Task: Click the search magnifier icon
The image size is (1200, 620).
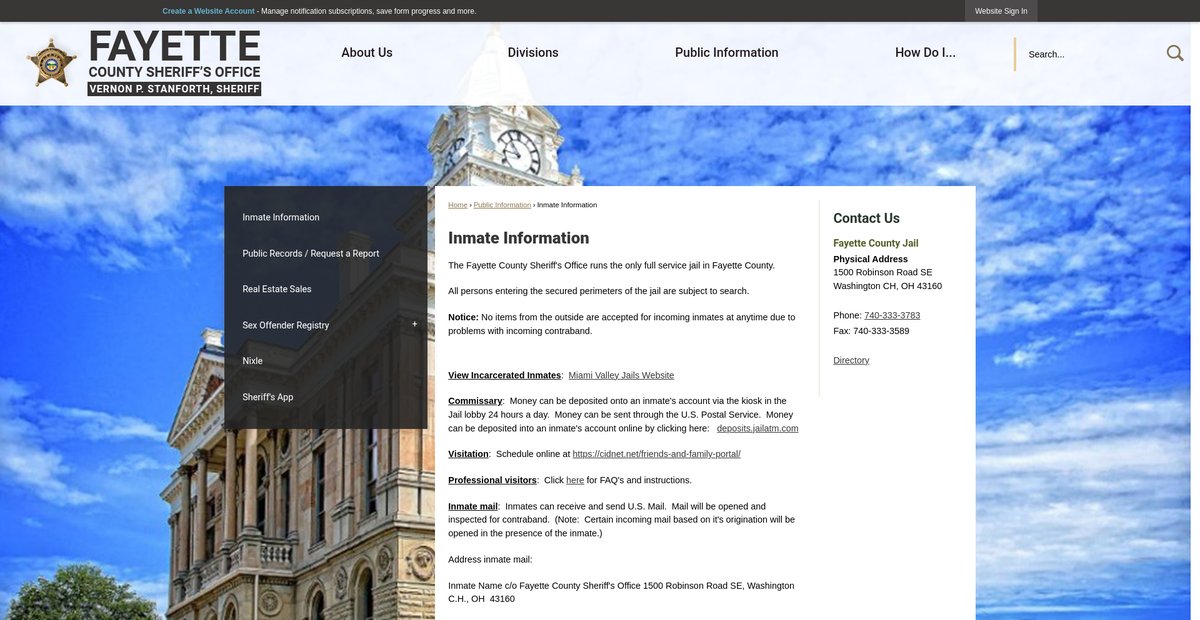Action: coord(1175,53)
